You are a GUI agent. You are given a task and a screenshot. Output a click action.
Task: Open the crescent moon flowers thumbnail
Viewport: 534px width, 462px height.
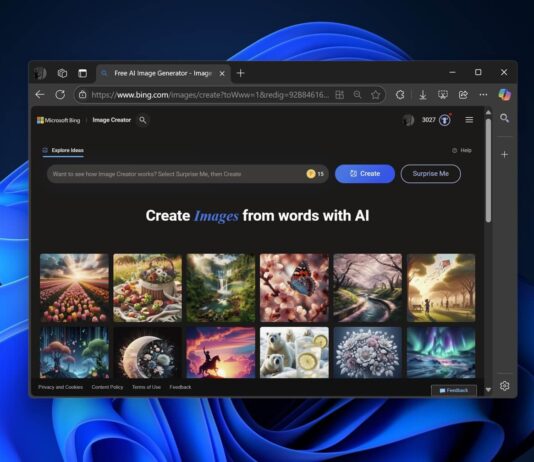point(147,352)
